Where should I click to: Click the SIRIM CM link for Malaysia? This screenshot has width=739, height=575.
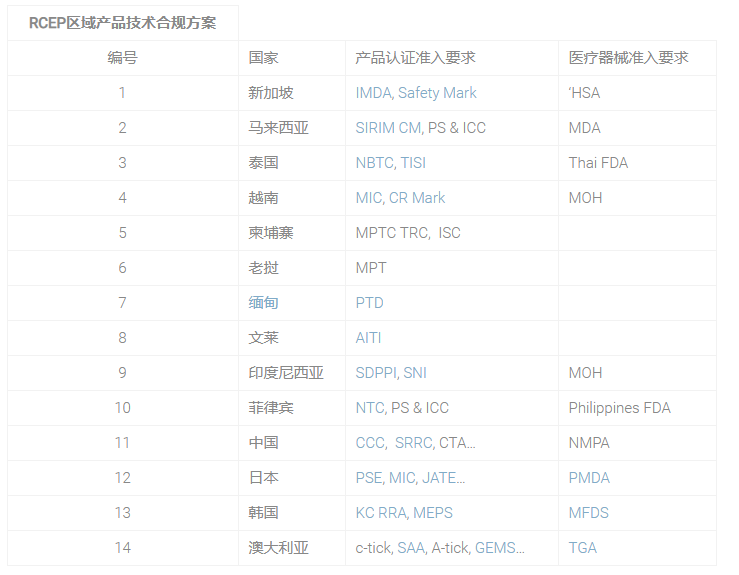[x=388, y=128]
